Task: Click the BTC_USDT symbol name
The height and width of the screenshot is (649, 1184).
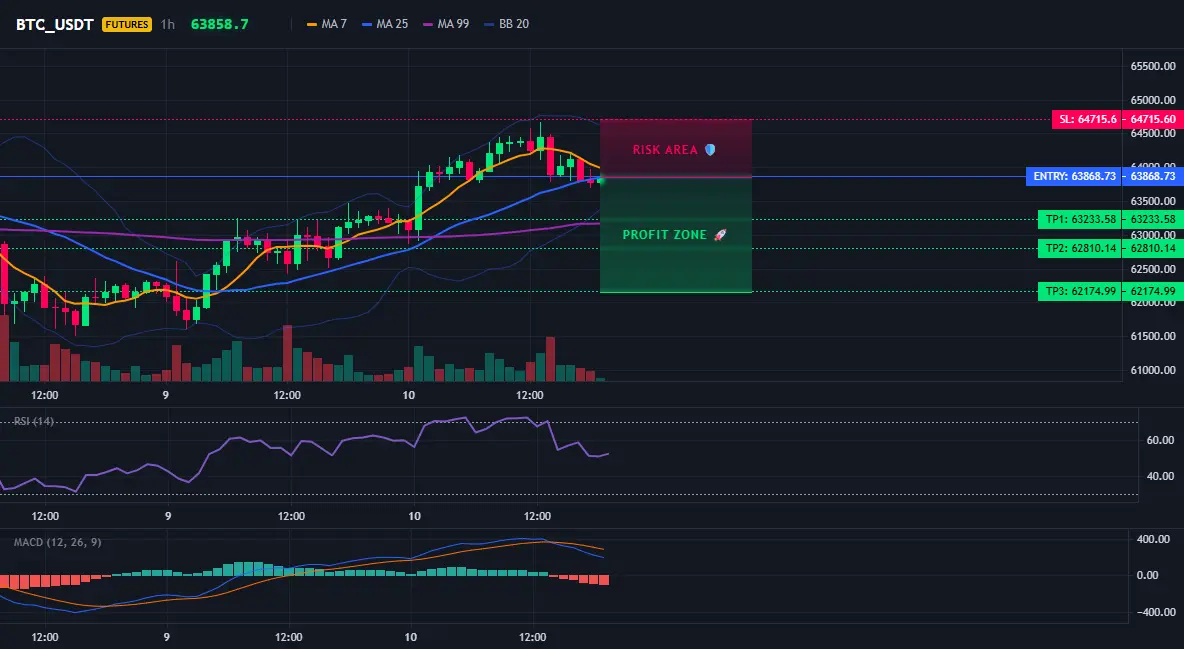Action: pyautogui.click(x=54, y=24)
